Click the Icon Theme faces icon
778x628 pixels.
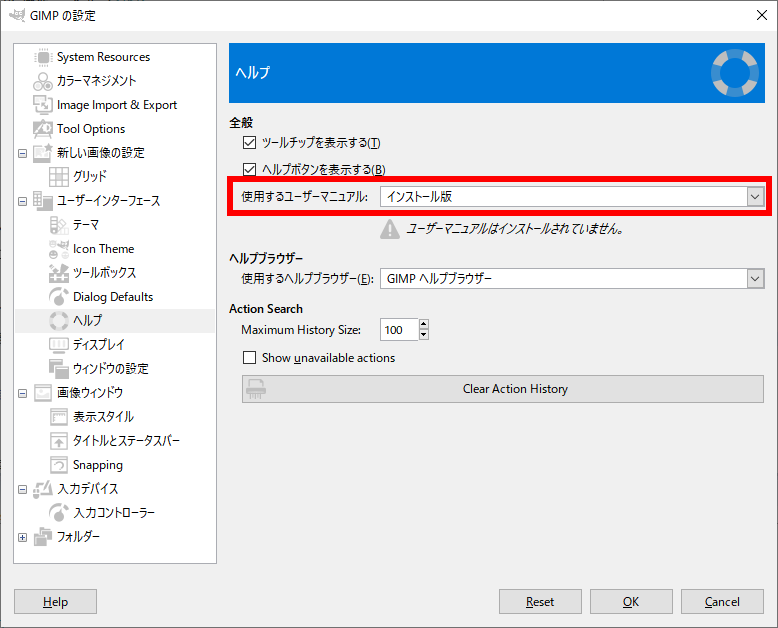(59, 249)
